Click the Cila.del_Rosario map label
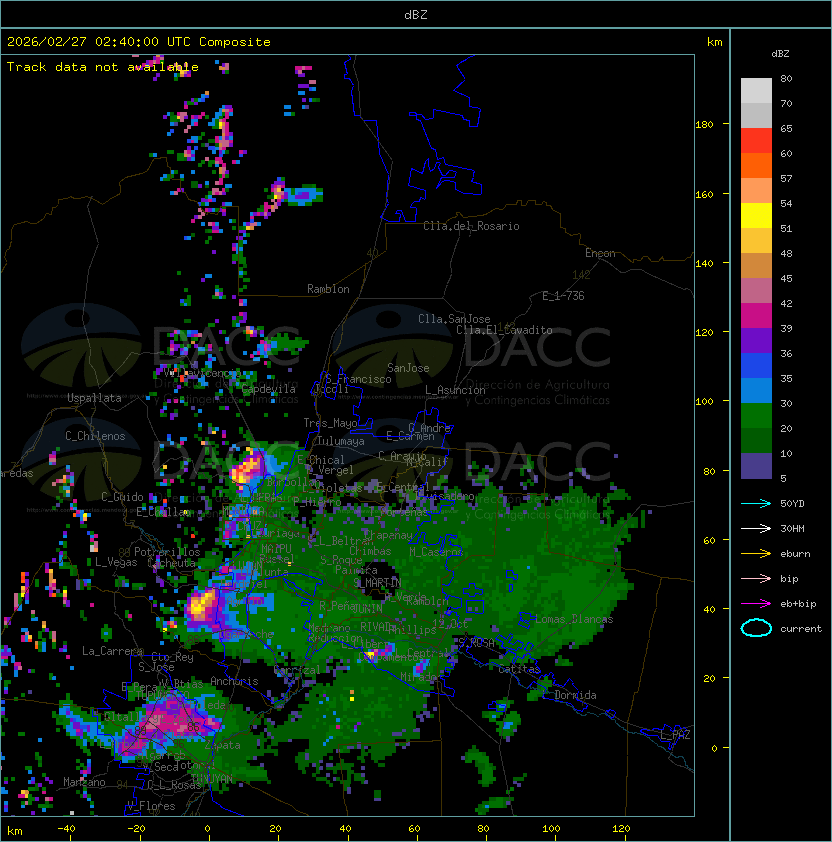 471,226
